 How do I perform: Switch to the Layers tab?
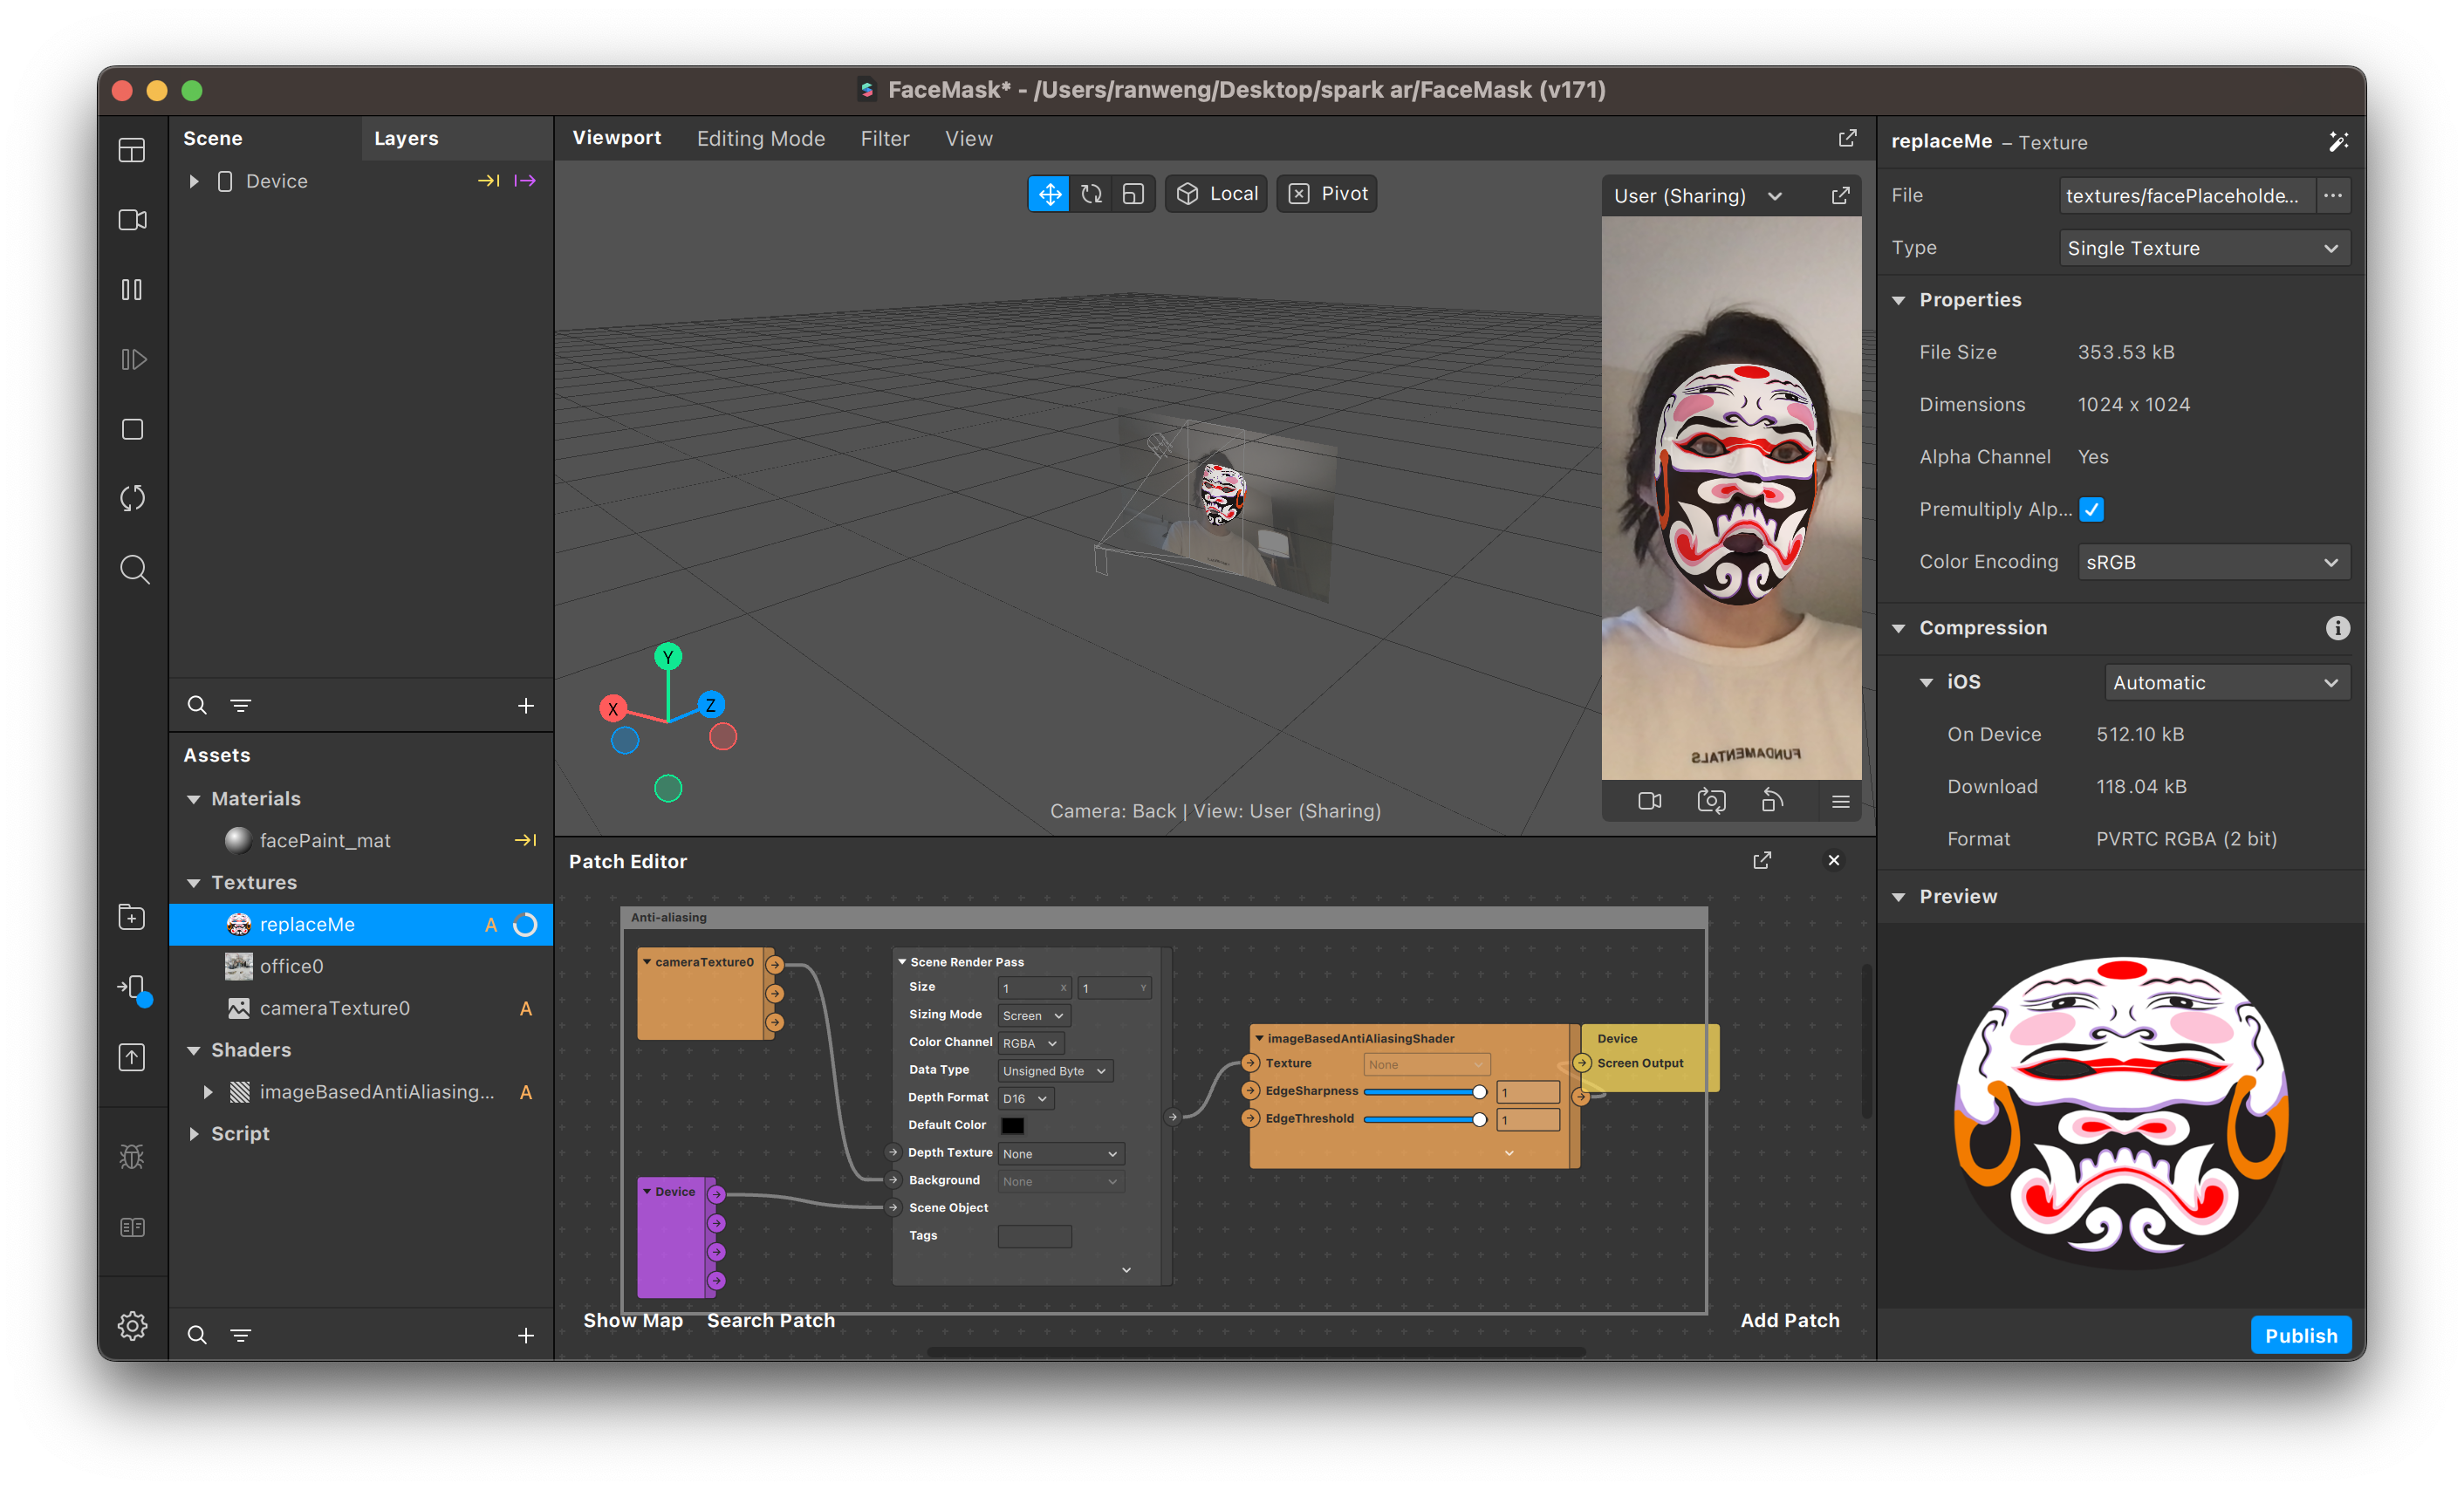click(x=406, y=138)
